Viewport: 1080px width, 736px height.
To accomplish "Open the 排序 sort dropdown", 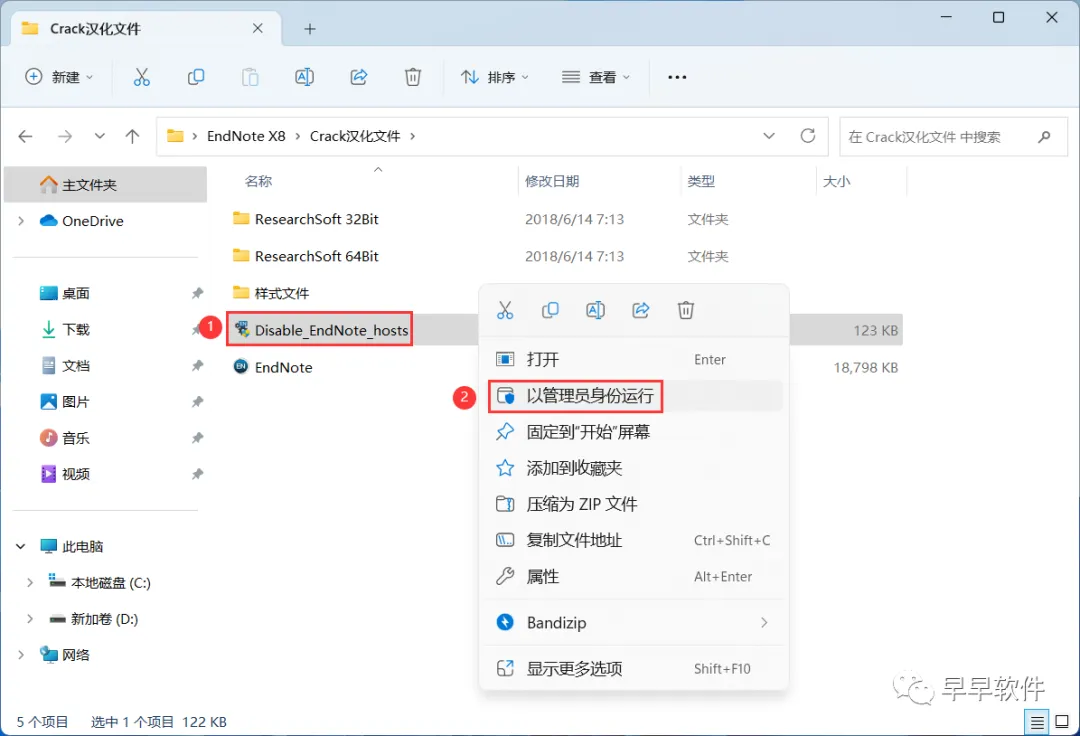I will pos(495,77).
